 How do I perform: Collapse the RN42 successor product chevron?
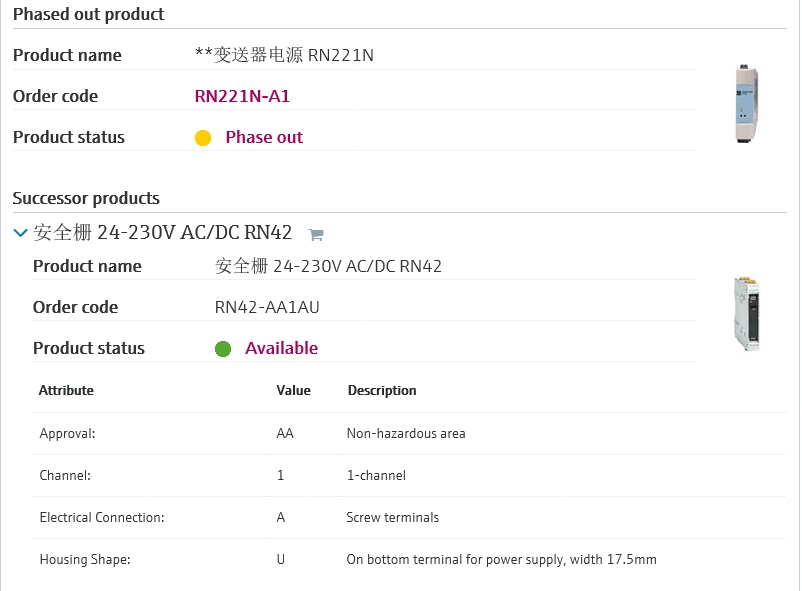pos(20,233)
